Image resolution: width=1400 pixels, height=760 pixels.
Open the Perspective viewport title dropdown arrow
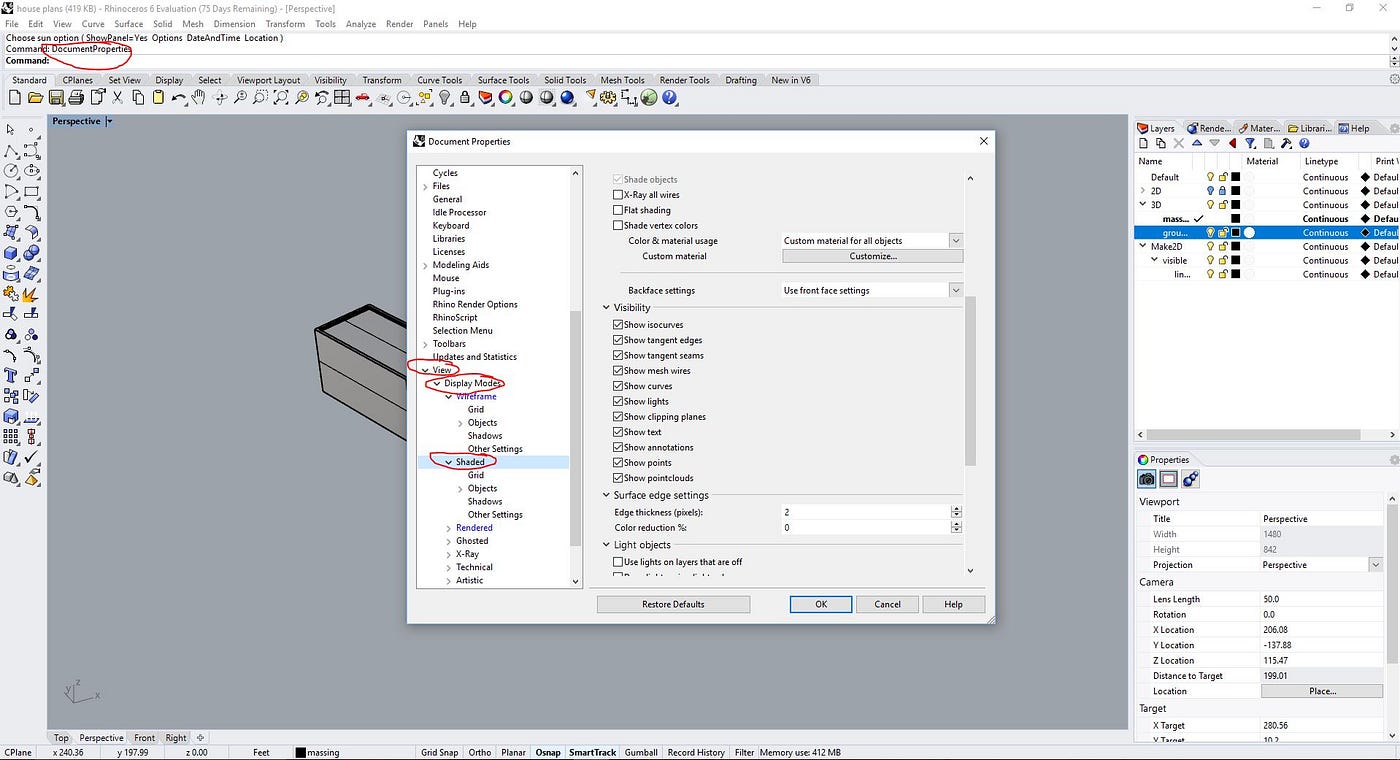(109, 122)
